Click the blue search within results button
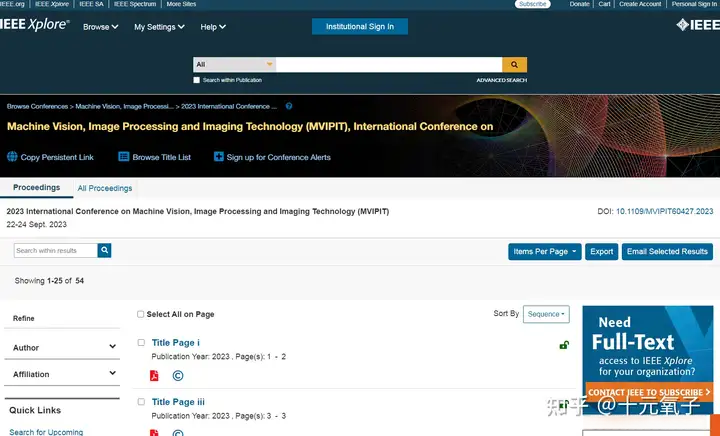The height and width of the screenshot is (436, 720). pyautogui.click(x=104, y=250)
